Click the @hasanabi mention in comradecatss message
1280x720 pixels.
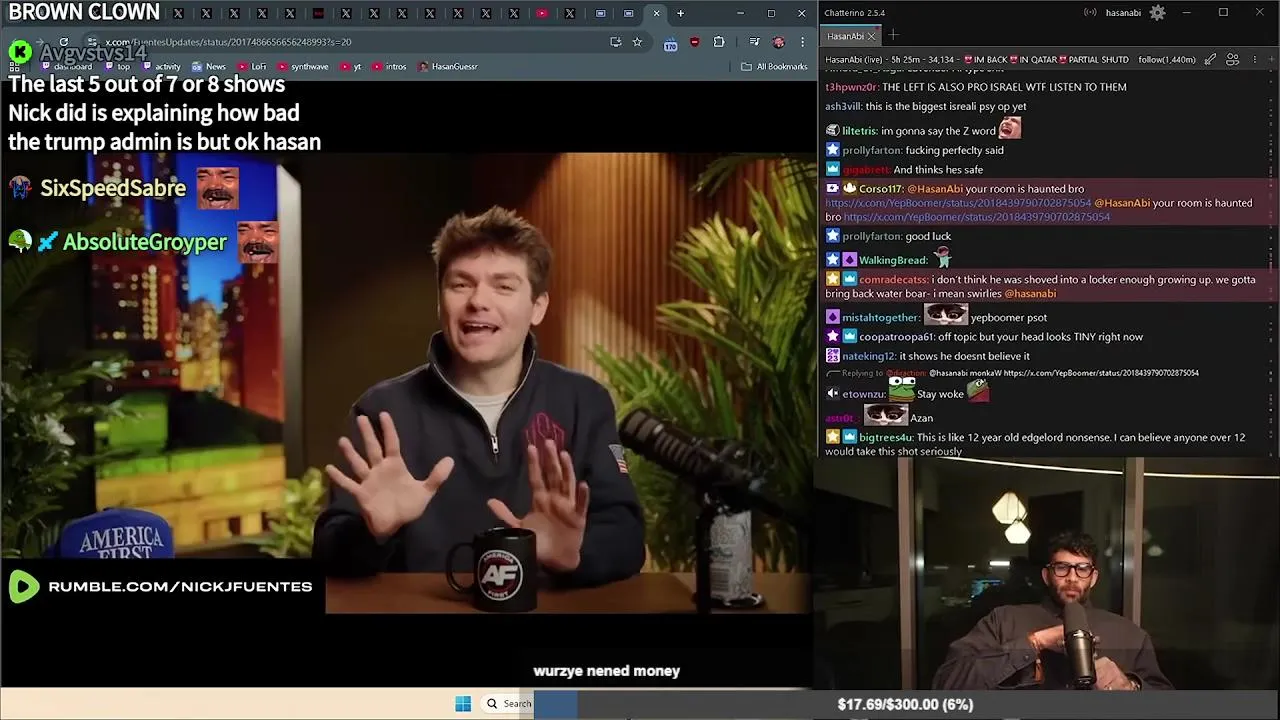point(1030,294)
